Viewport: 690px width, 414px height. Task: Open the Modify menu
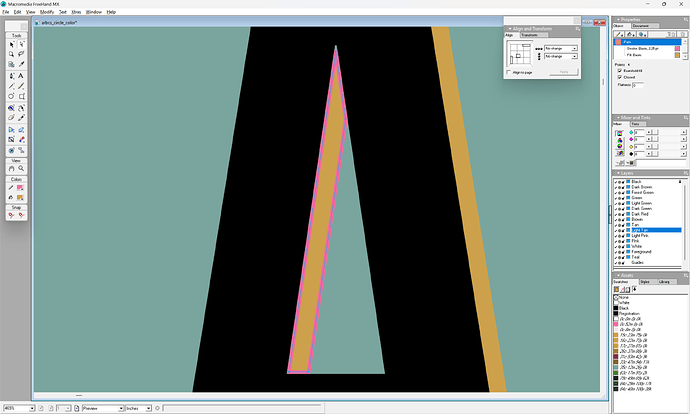(x=46, y=11)
